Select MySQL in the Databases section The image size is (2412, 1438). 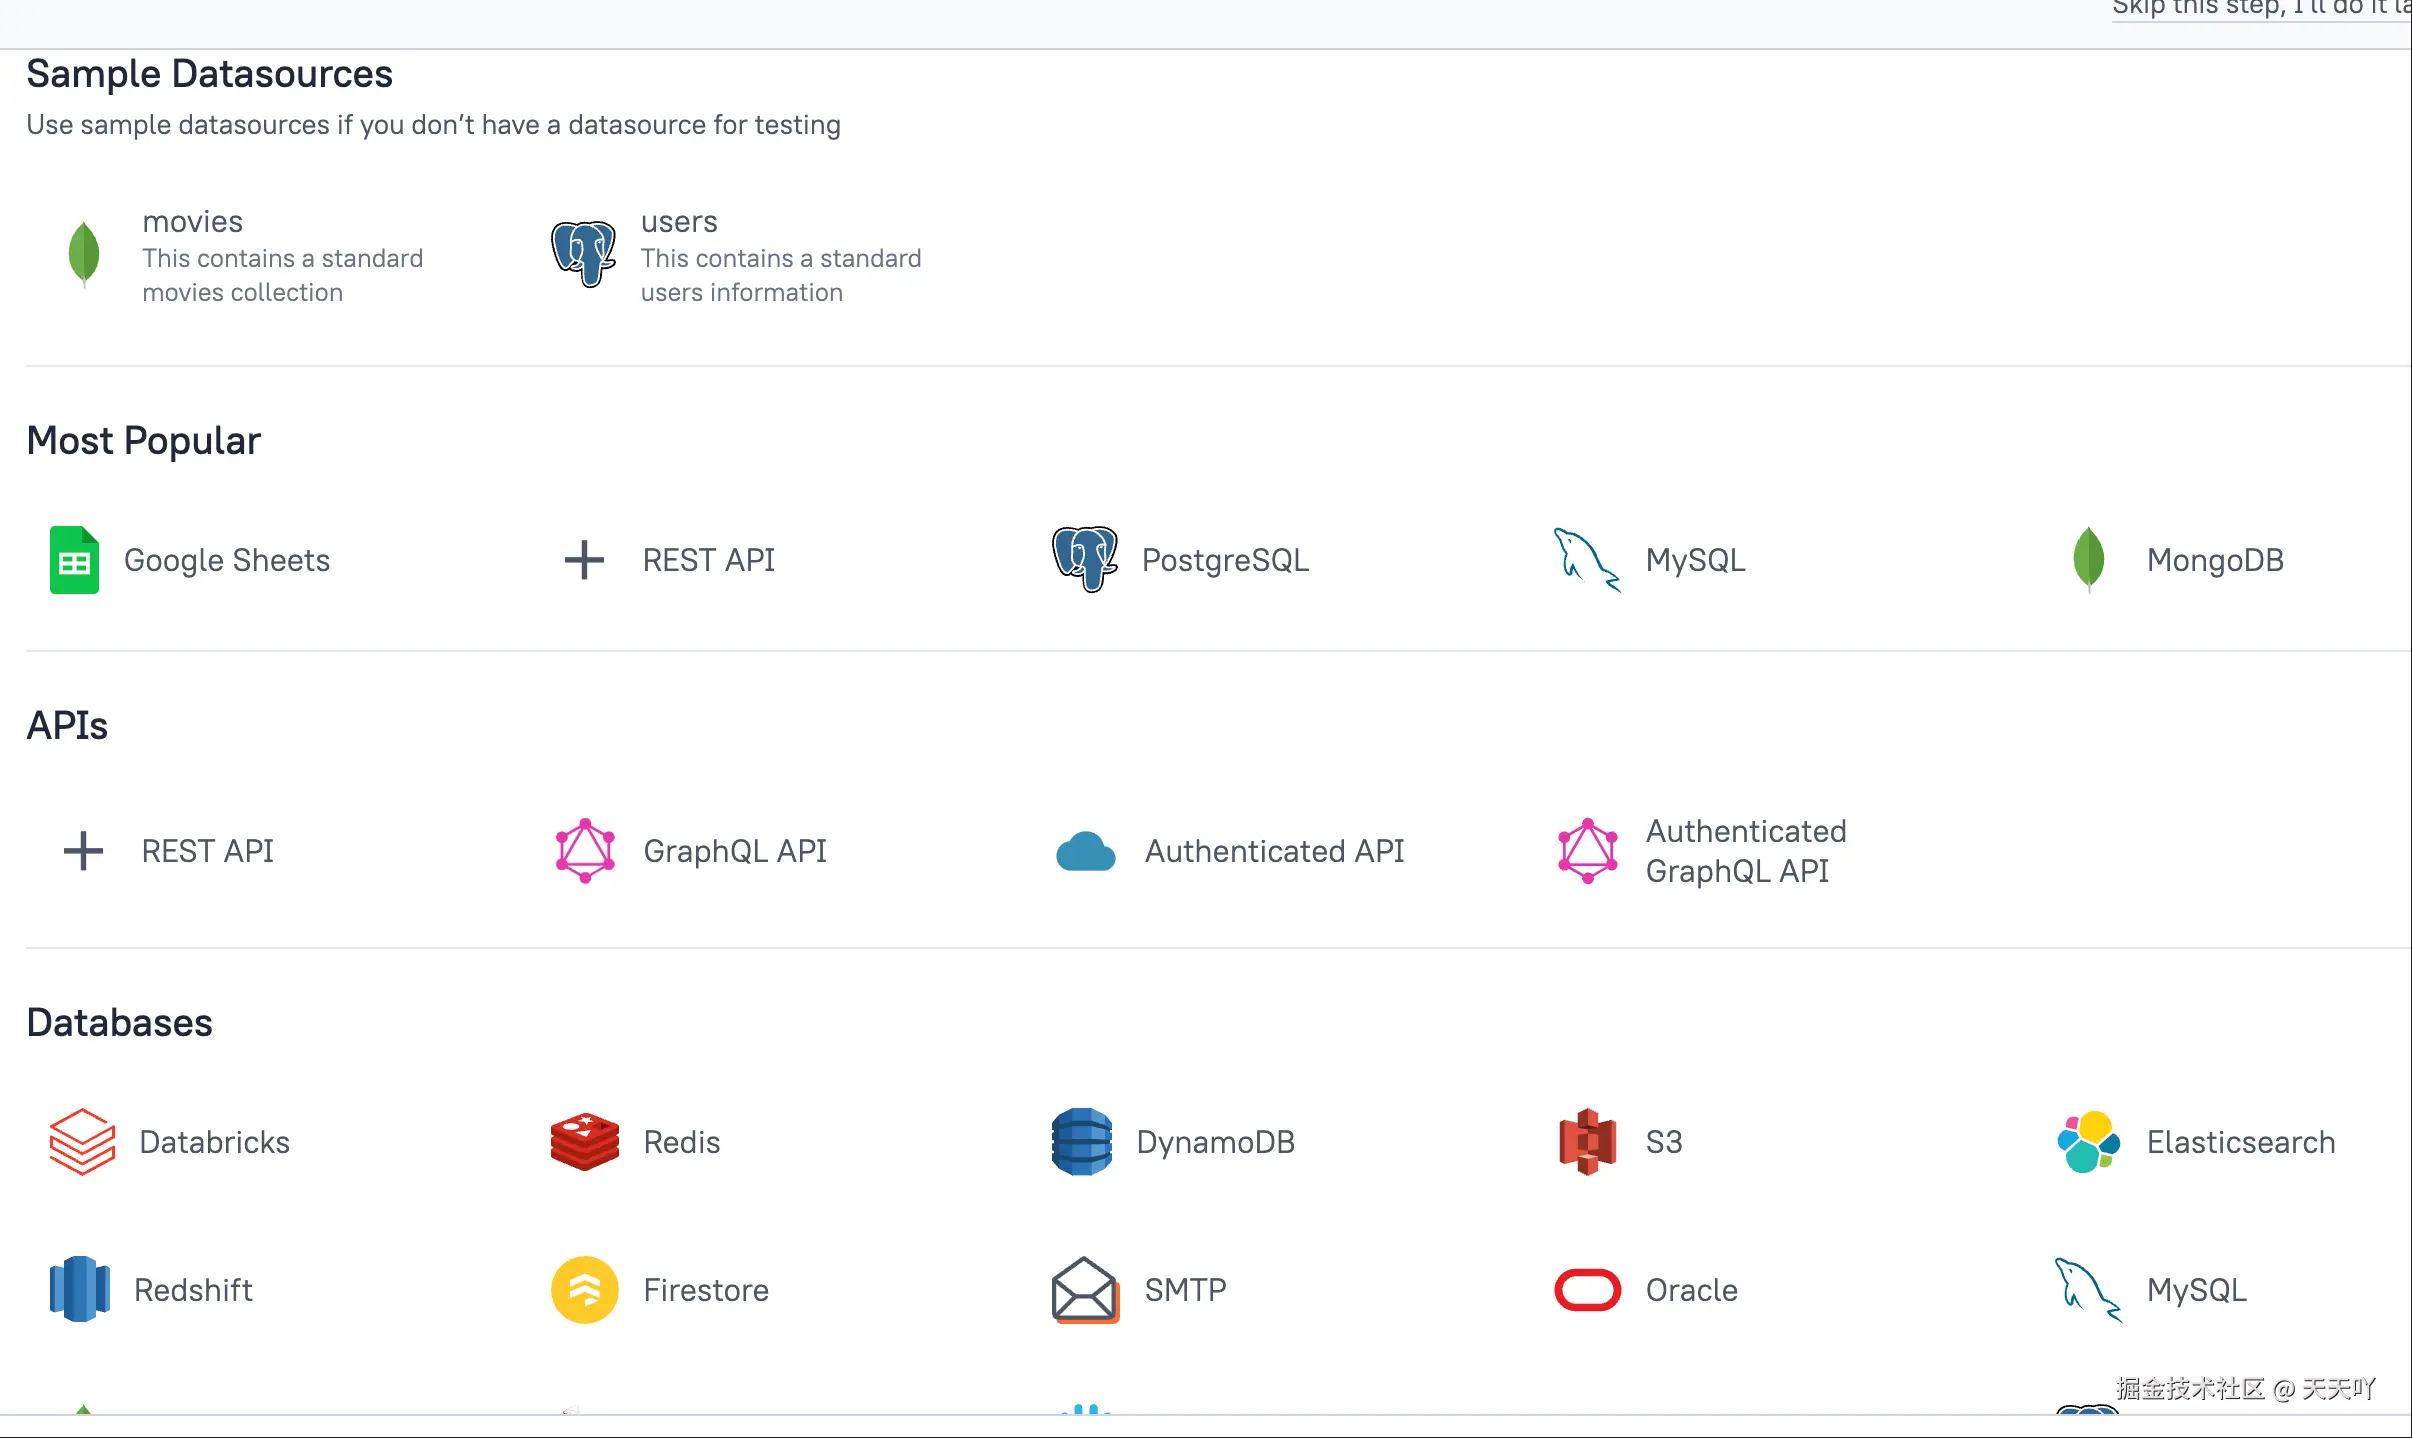(x=2196, y=1289)
